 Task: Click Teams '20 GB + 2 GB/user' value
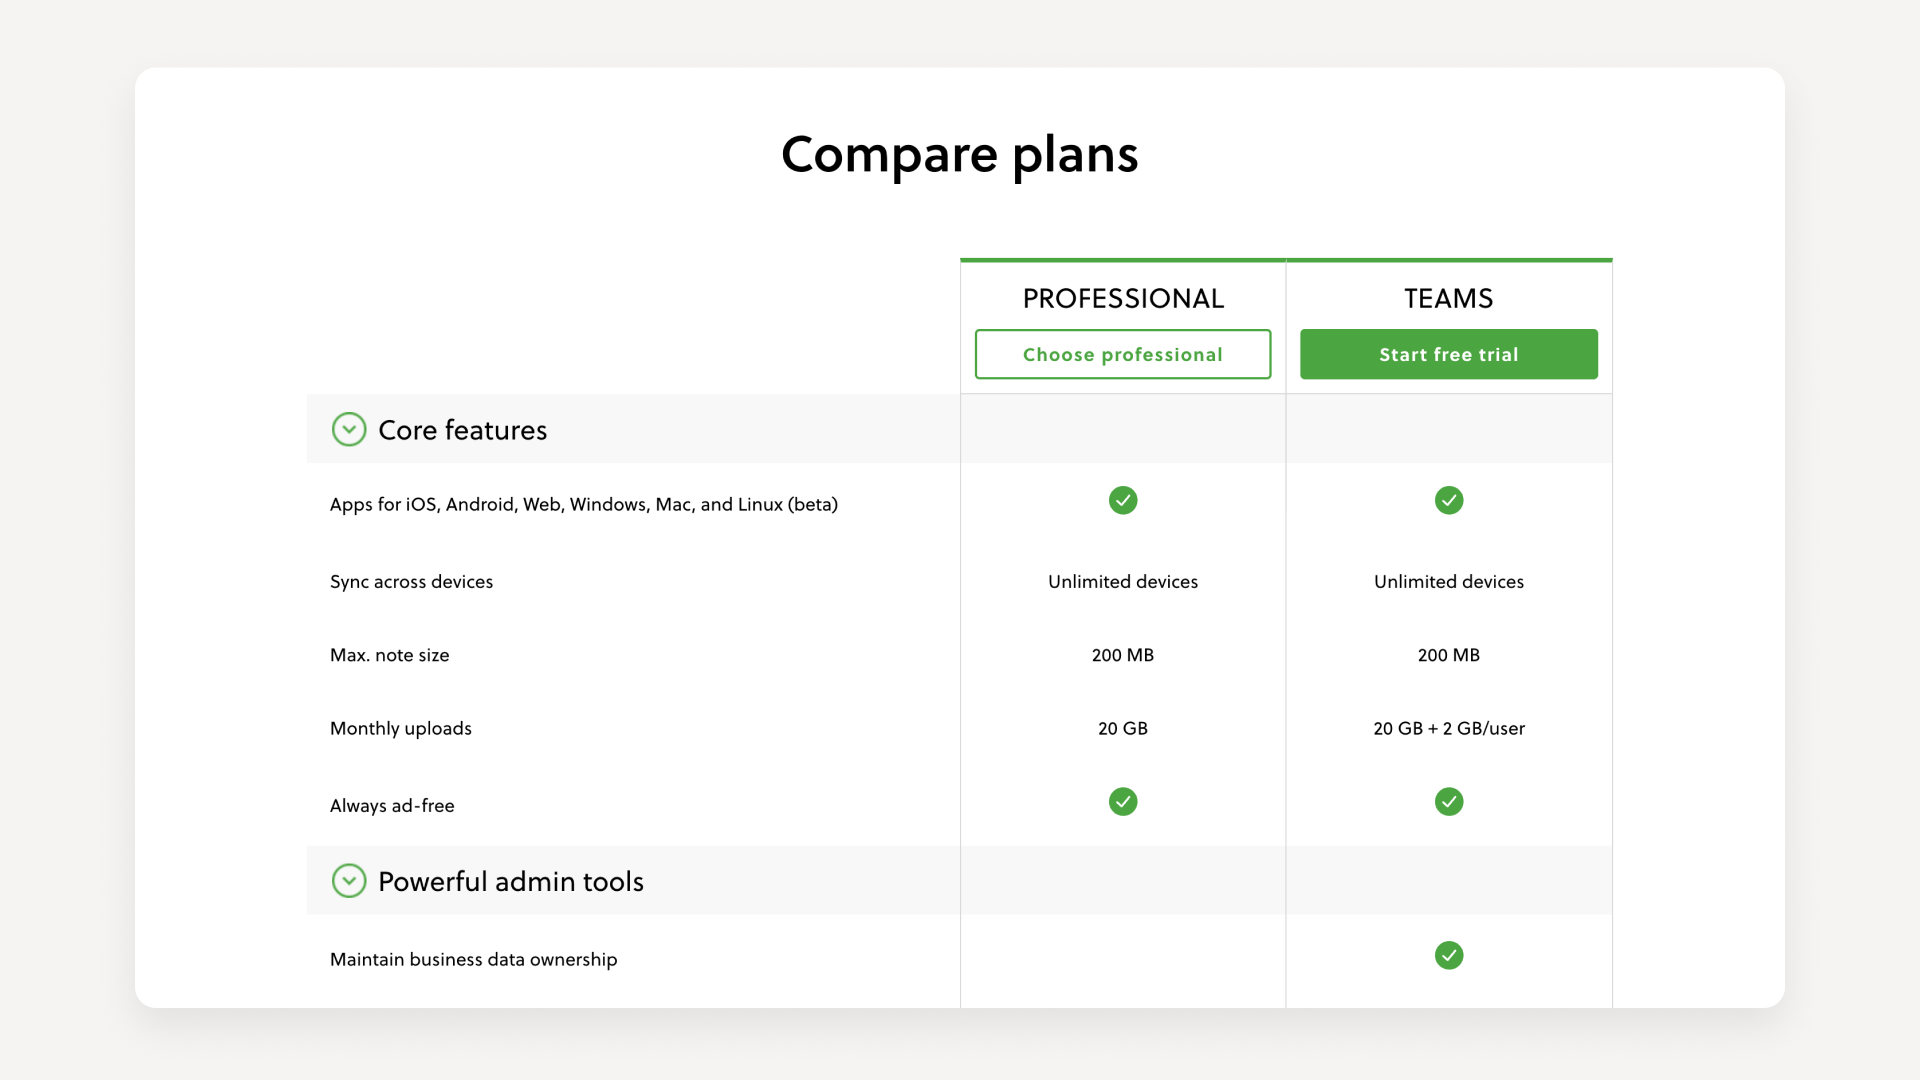pos(1449,728)
